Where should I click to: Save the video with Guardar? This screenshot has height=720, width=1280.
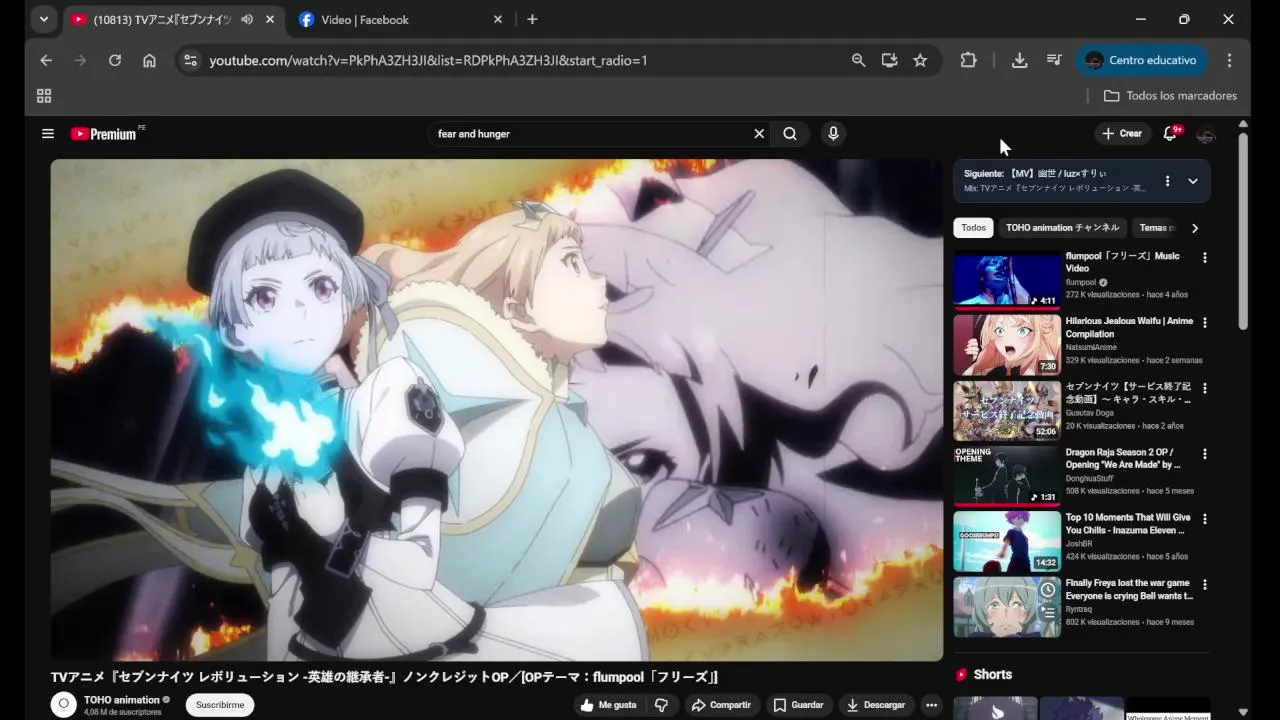click(798, 705)
